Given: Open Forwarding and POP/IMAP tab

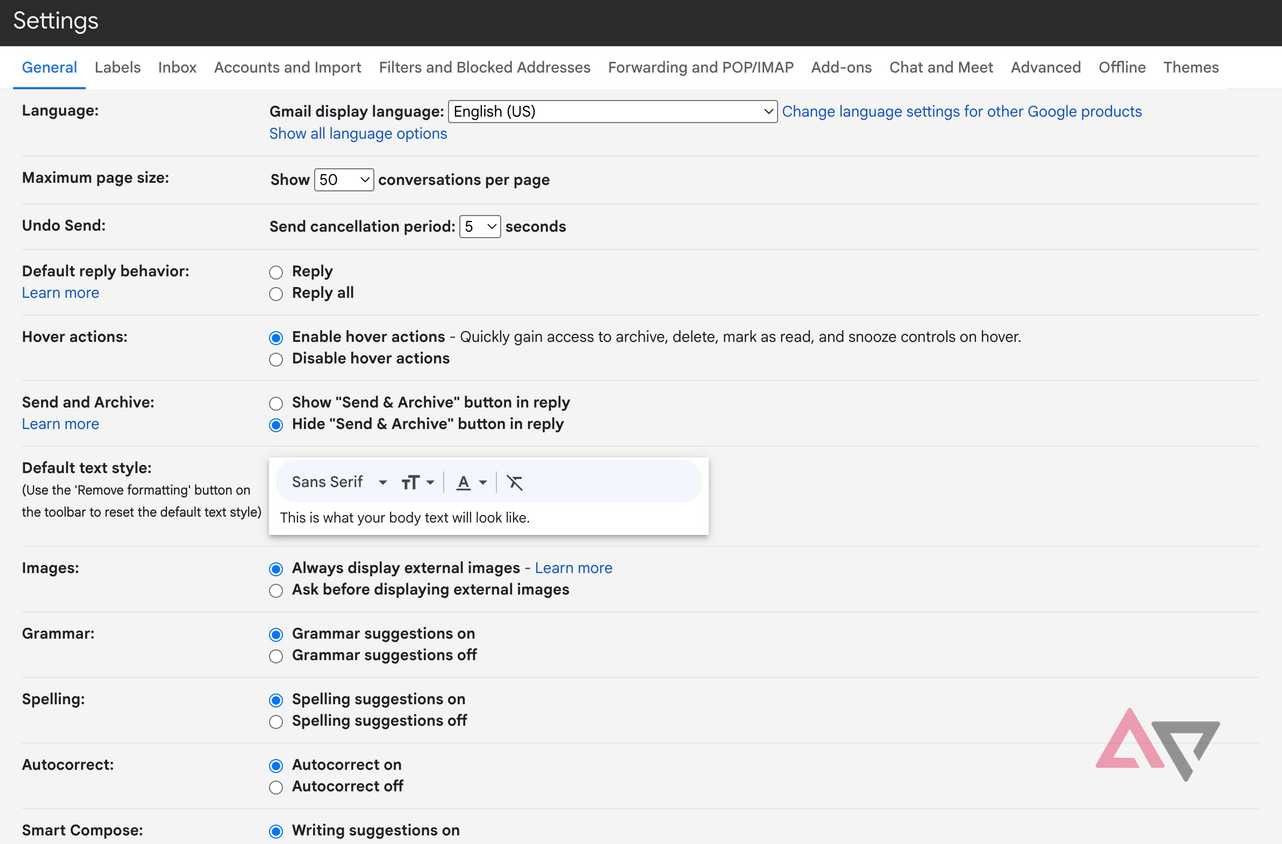Looking at the screenshot, I should (701, 67).
